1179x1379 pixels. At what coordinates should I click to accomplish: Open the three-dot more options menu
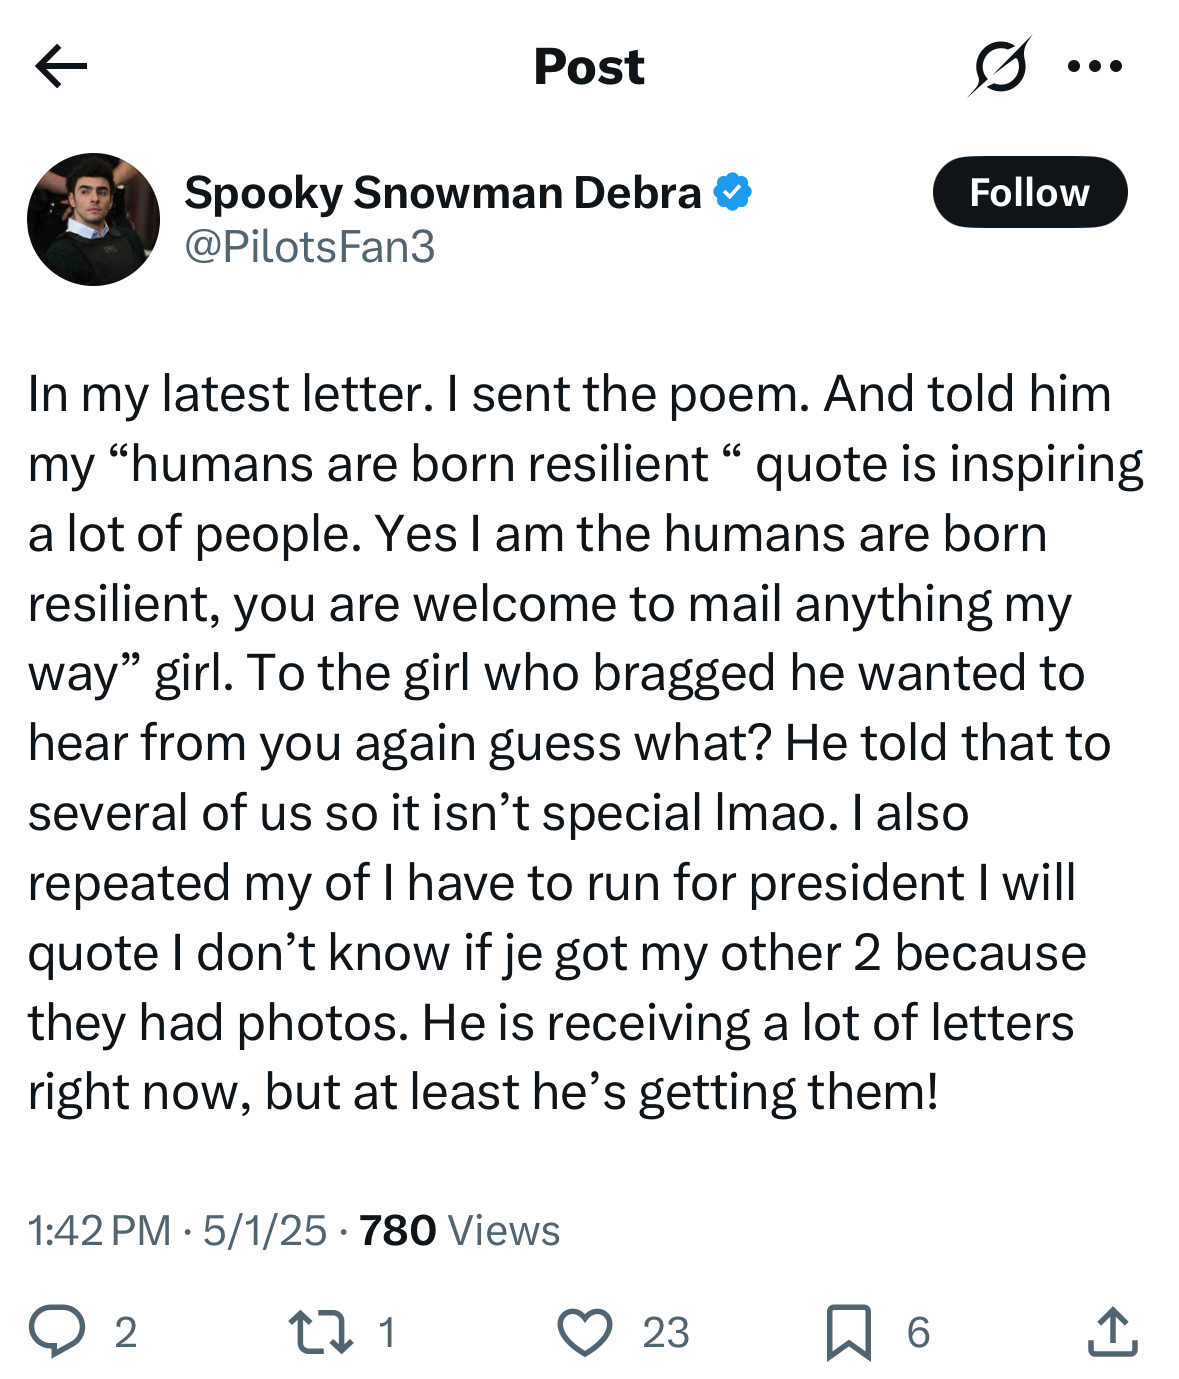[1095, 67]
